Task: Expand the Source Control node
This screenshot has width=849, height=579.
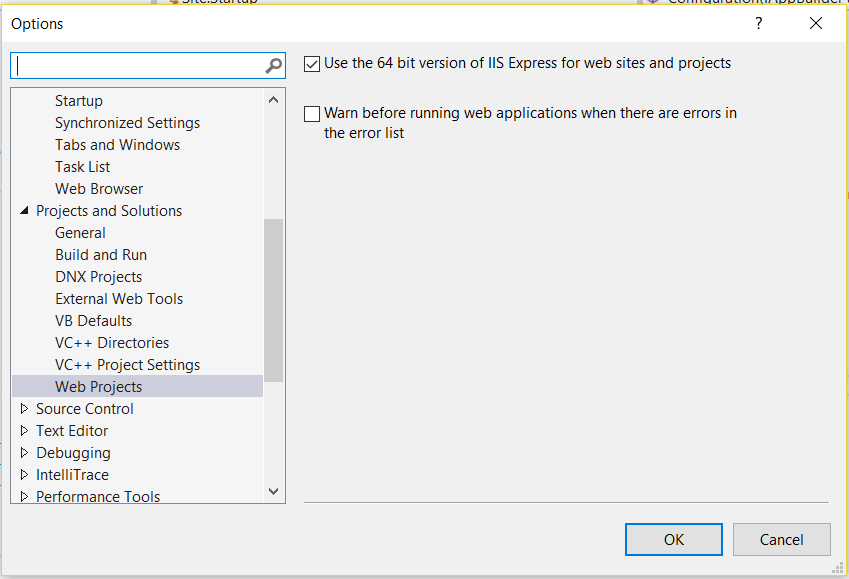Action: (x=24, y=408)
